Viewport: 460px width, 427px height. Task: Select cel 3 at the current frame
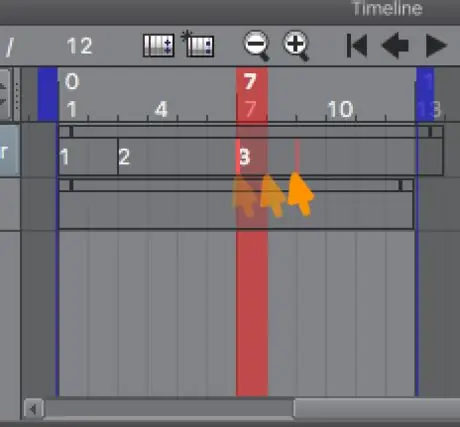pyautogui.click(x=245, y=157)
